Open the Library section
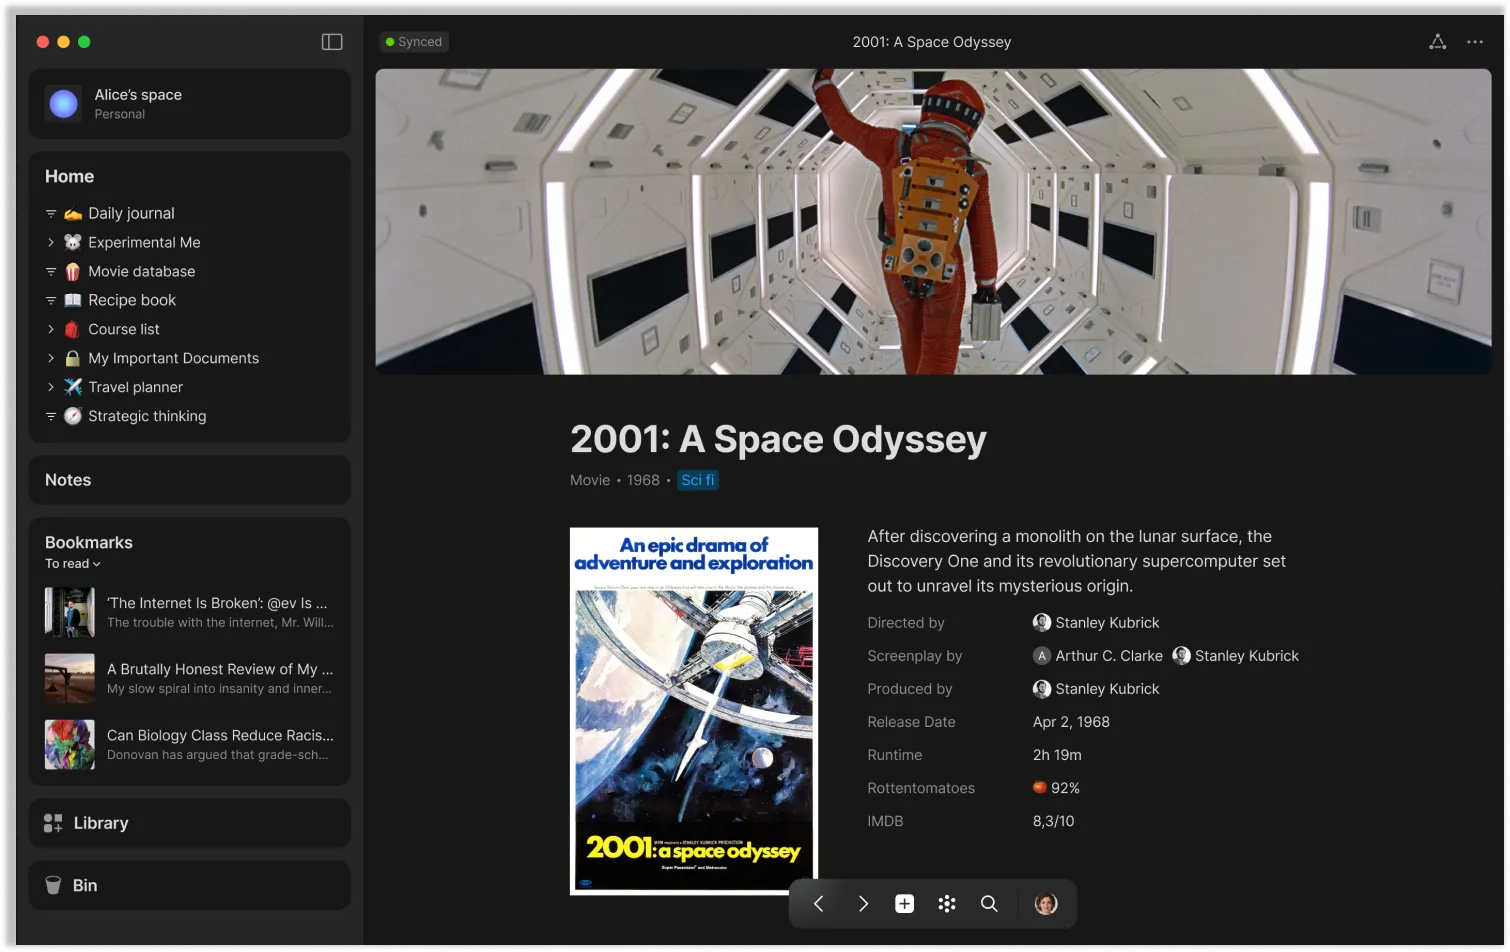The width and height of the screenshot is (1510, 952). [x=101, y=823]
